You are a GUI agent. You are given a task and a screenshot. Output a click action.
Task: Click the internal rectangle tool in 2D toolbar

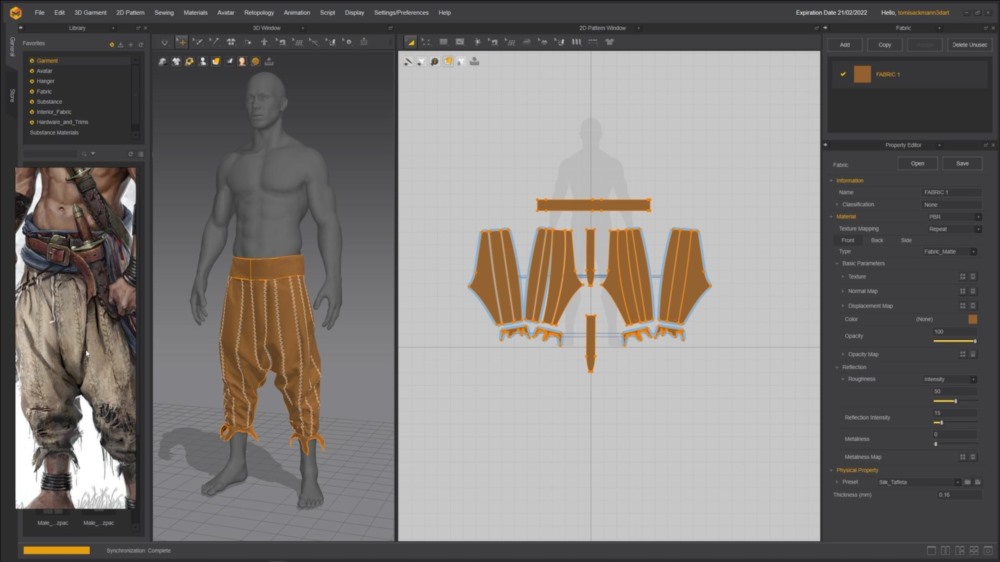click(460, 42)
